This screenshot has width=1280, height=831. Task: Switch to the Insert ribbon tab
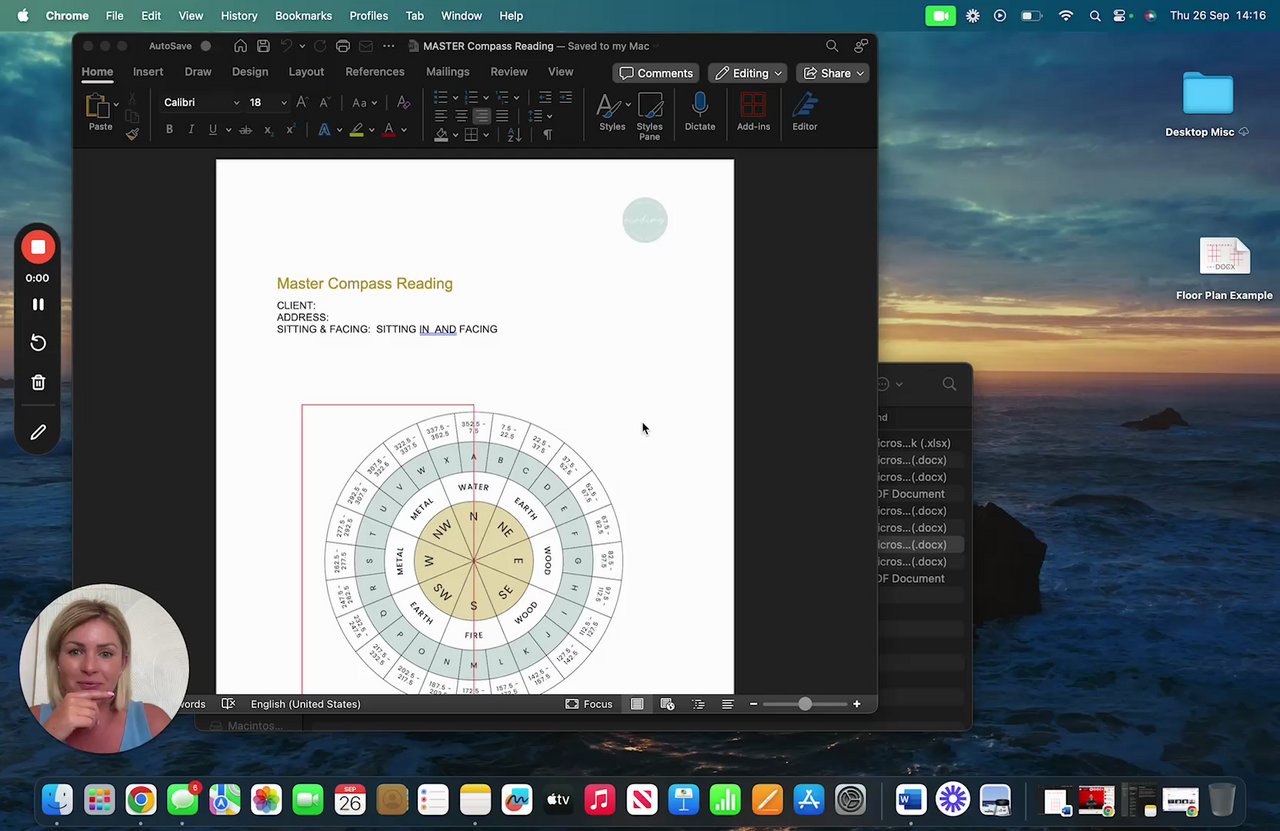point(148,72)
